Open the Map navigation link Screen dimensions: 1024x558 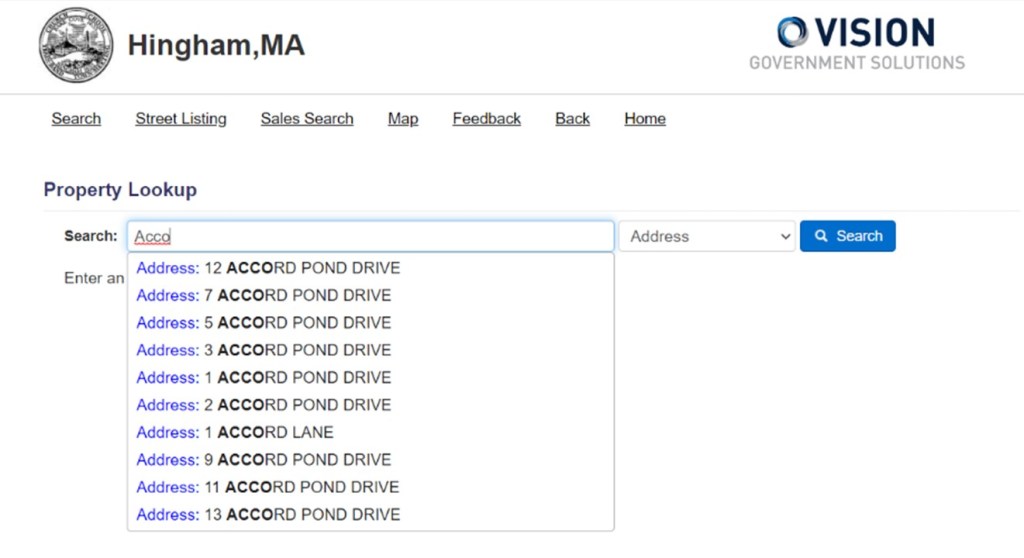(x=403, y=118)
